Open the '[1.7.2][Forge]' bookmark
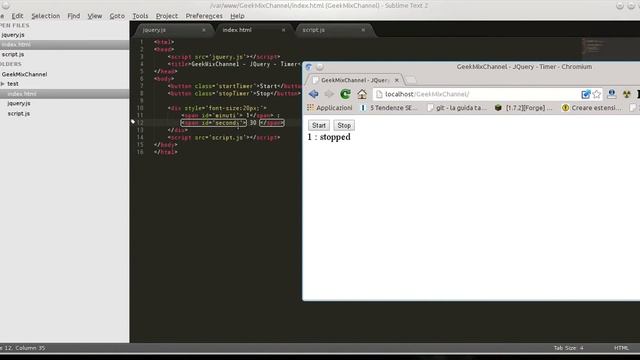 524,108
